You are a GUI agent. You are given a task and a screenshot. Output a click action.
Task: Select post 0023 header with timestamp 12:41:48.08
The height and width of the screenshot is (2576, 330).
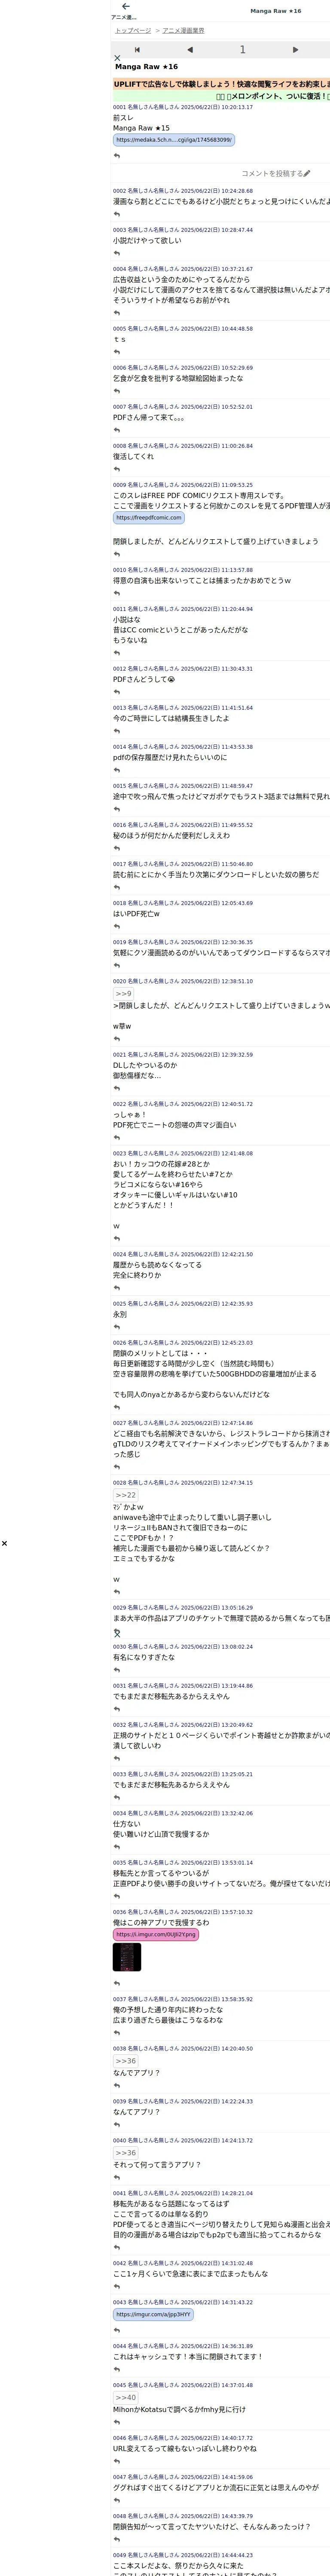(x=183, y=1153)
